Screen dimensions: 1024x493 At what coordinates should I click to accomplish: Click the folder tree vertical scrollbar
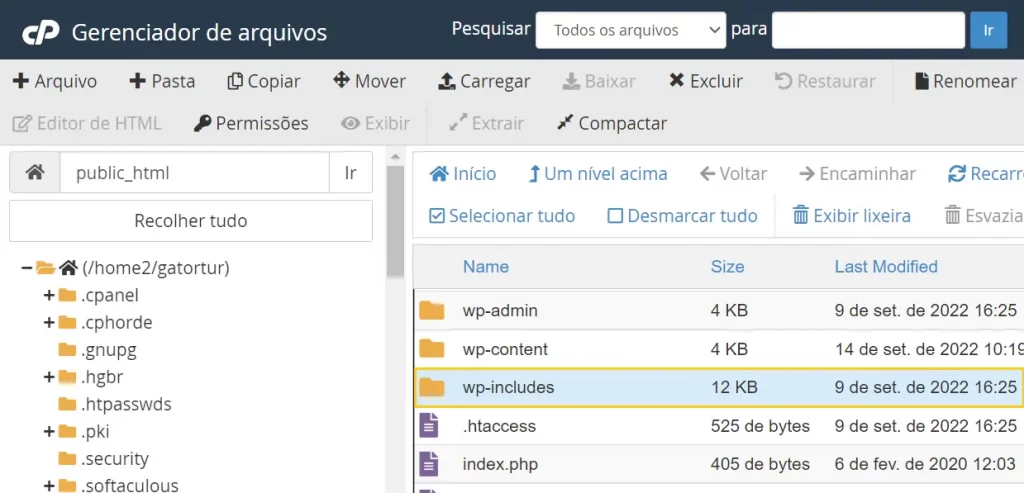(395, 222)
